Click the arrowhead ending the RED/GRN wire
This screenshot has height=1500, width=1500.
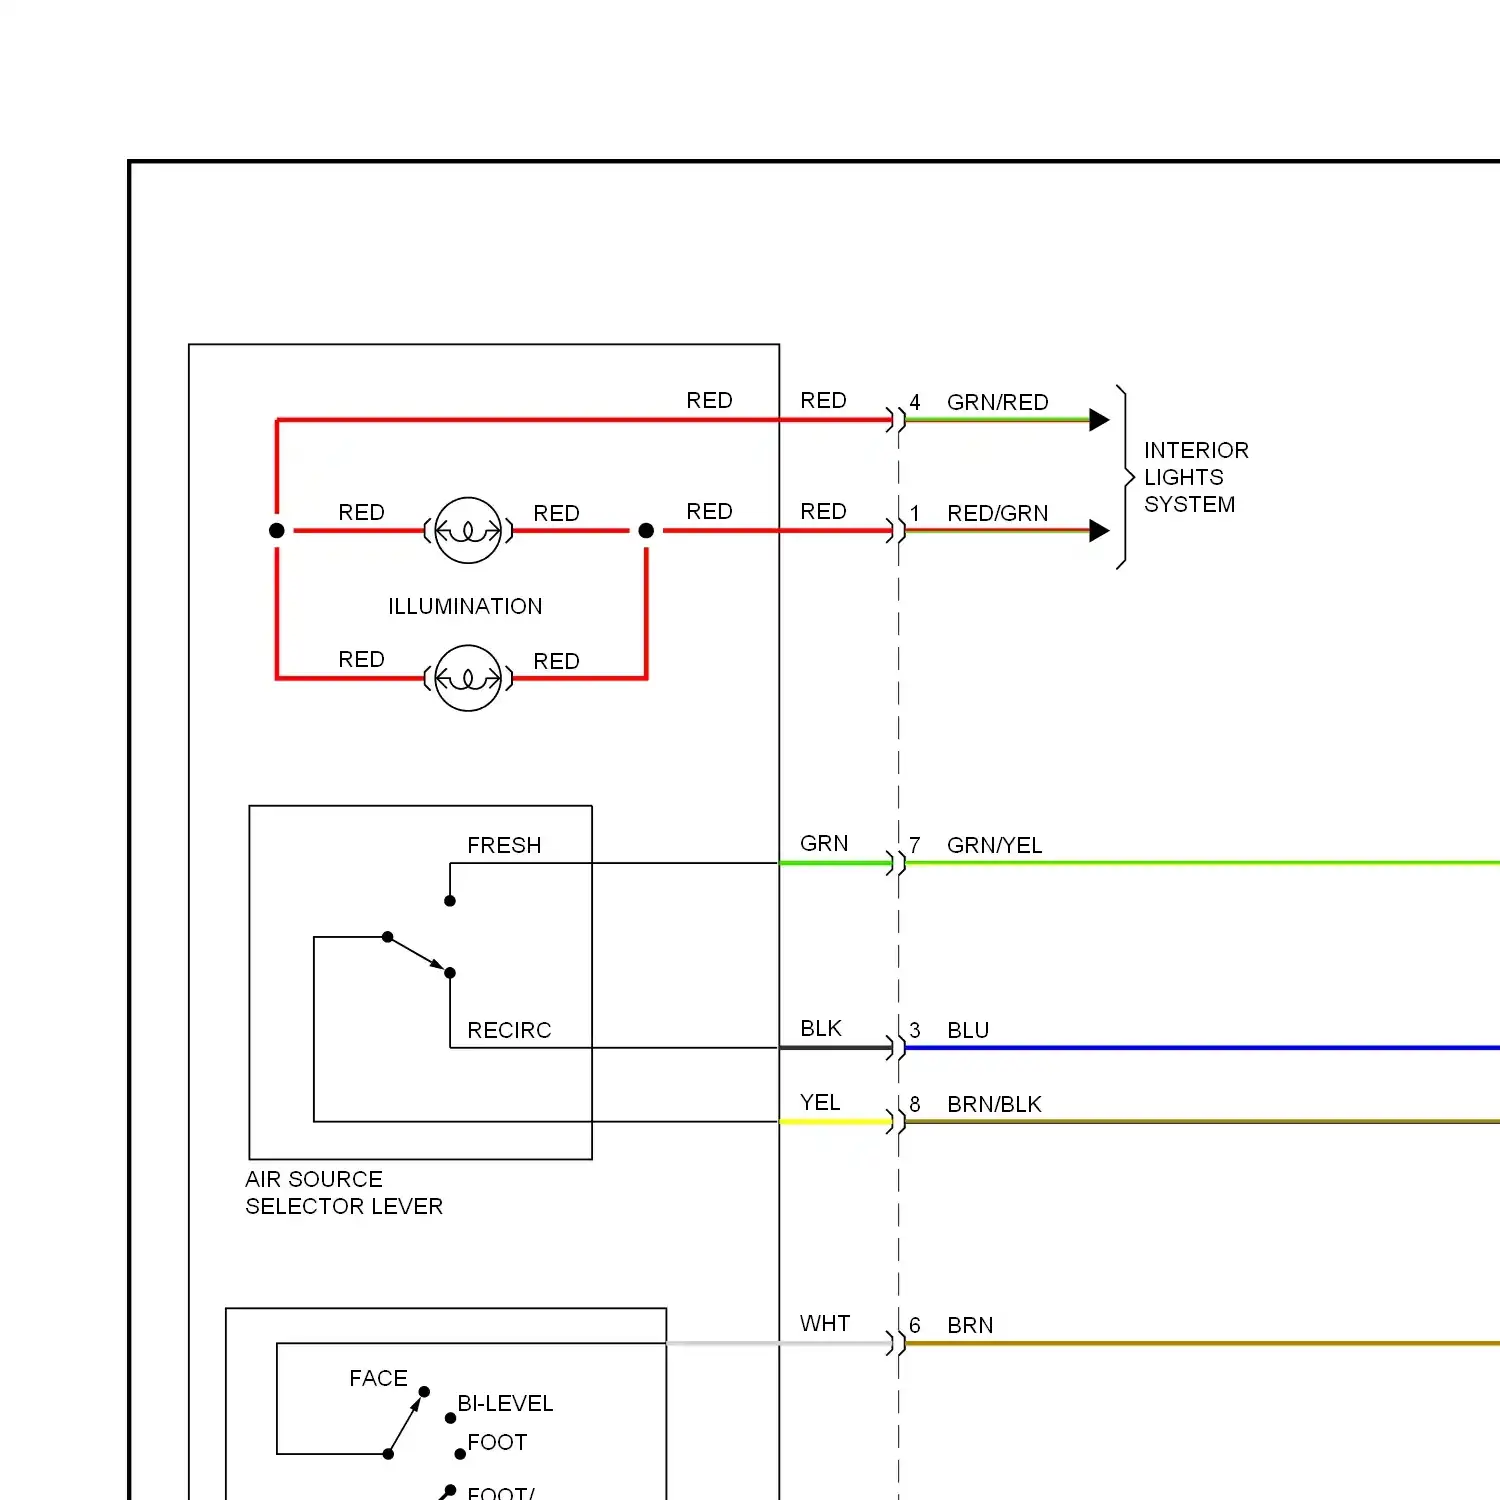coord(1099,531)
